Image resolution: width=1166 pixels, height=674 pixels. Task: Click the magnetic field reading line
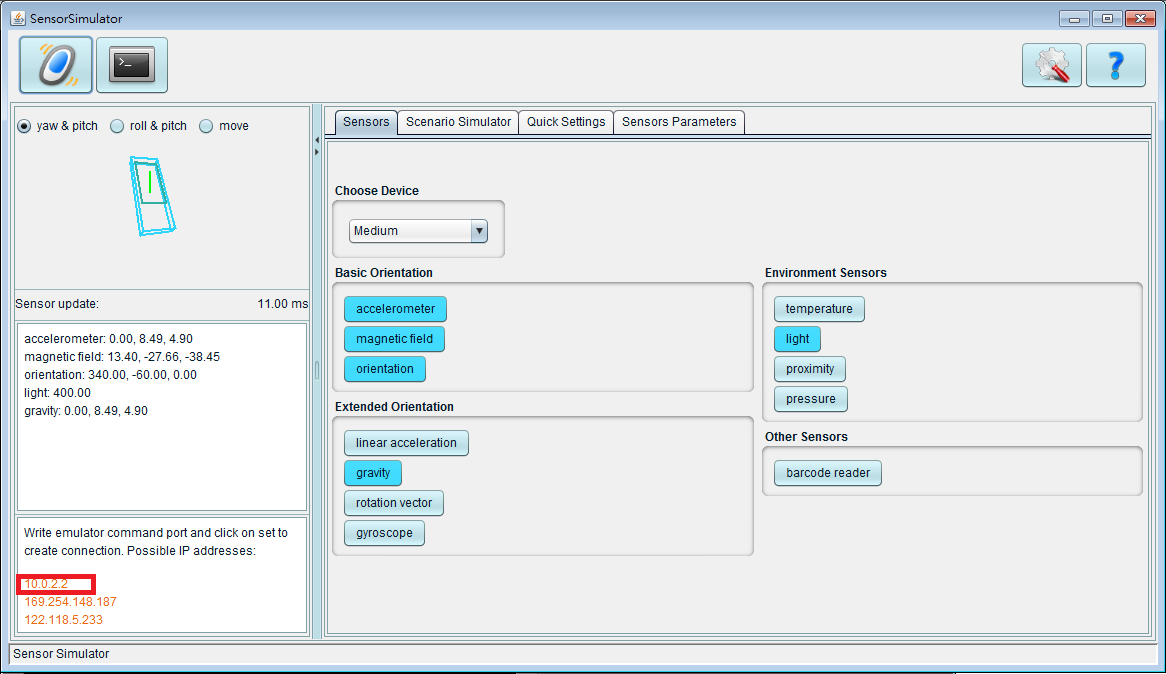(122, 356)
